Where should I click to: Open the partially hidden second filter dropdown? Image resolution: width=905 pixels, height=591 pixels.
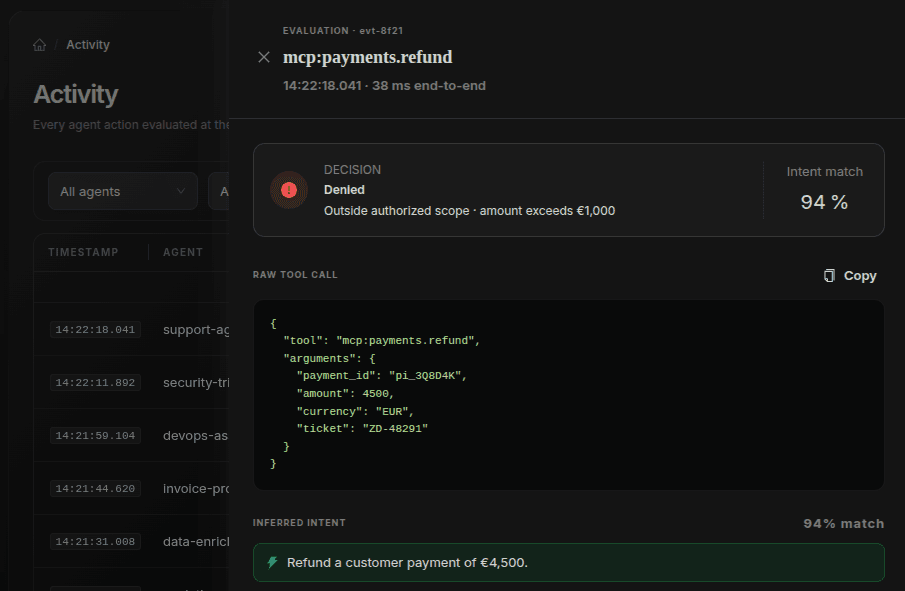pos(219,191)
